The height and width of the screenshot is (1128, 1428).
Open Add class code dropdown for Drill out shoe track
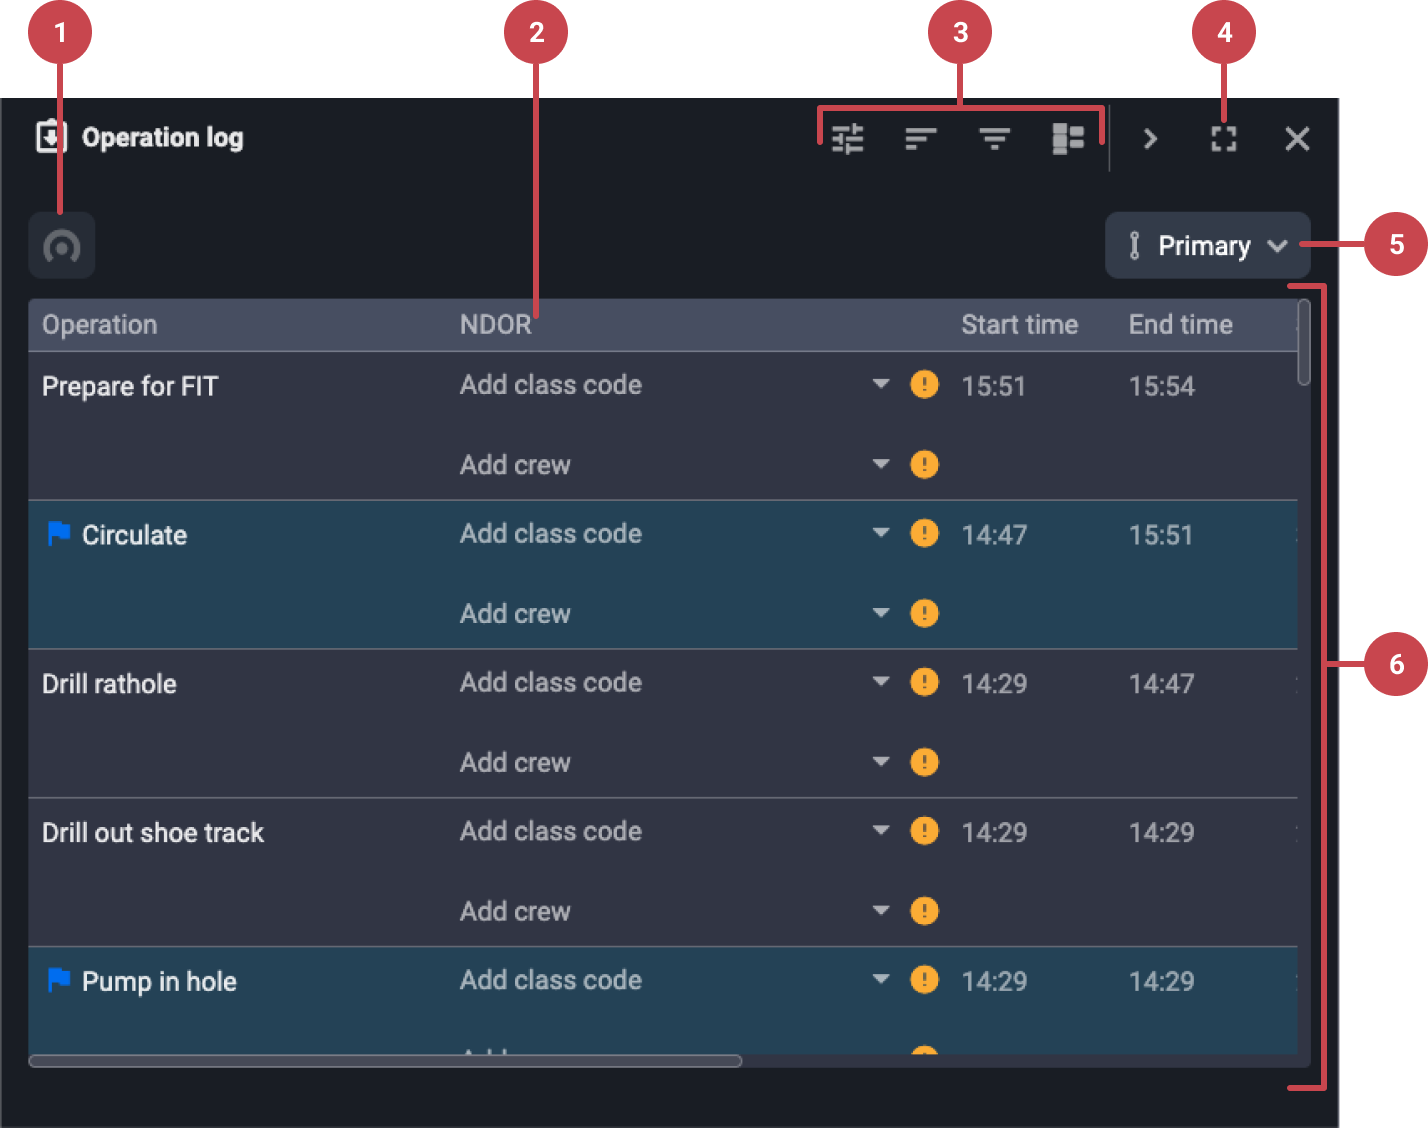[880, 831]
